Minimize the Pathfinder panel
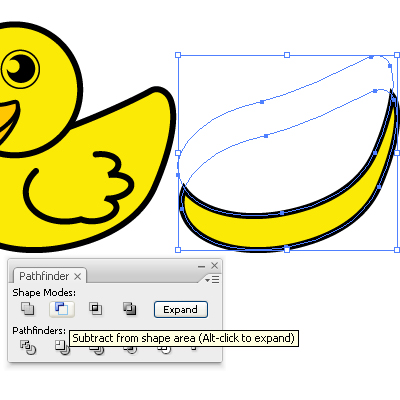Screen dimensions: 400x400 [201, 266]
